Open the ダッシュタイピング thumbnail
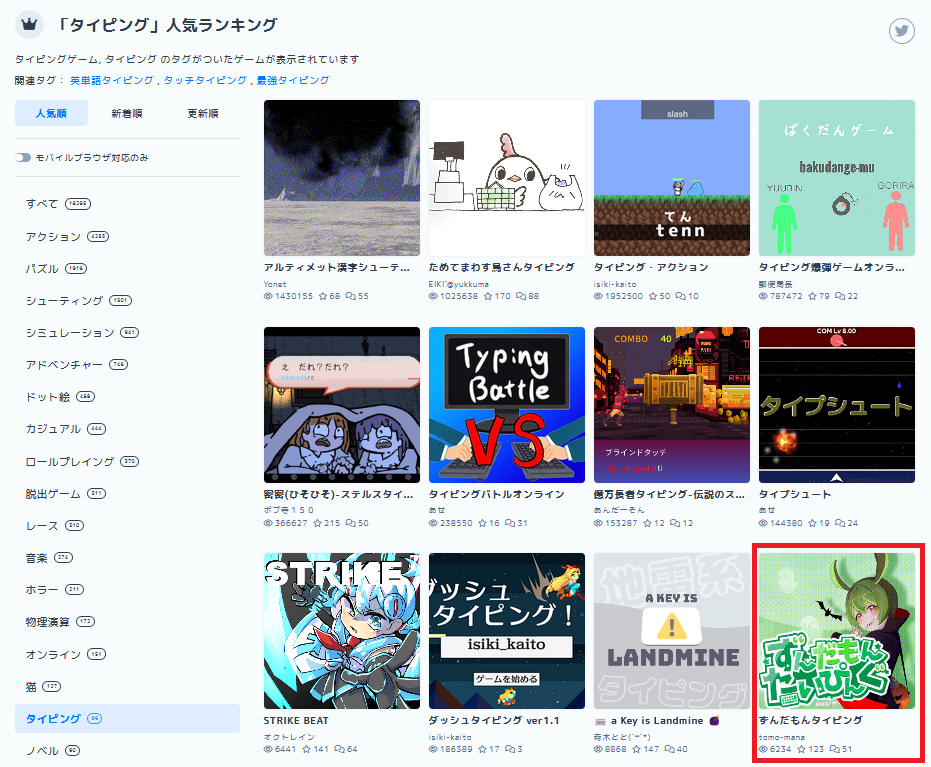The height and width of the screenshot is (767, 931). 506,631
